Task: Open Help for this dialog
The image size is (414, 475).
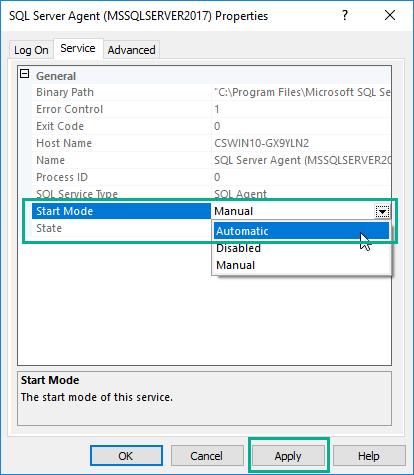Action: (x=369, y=456)
